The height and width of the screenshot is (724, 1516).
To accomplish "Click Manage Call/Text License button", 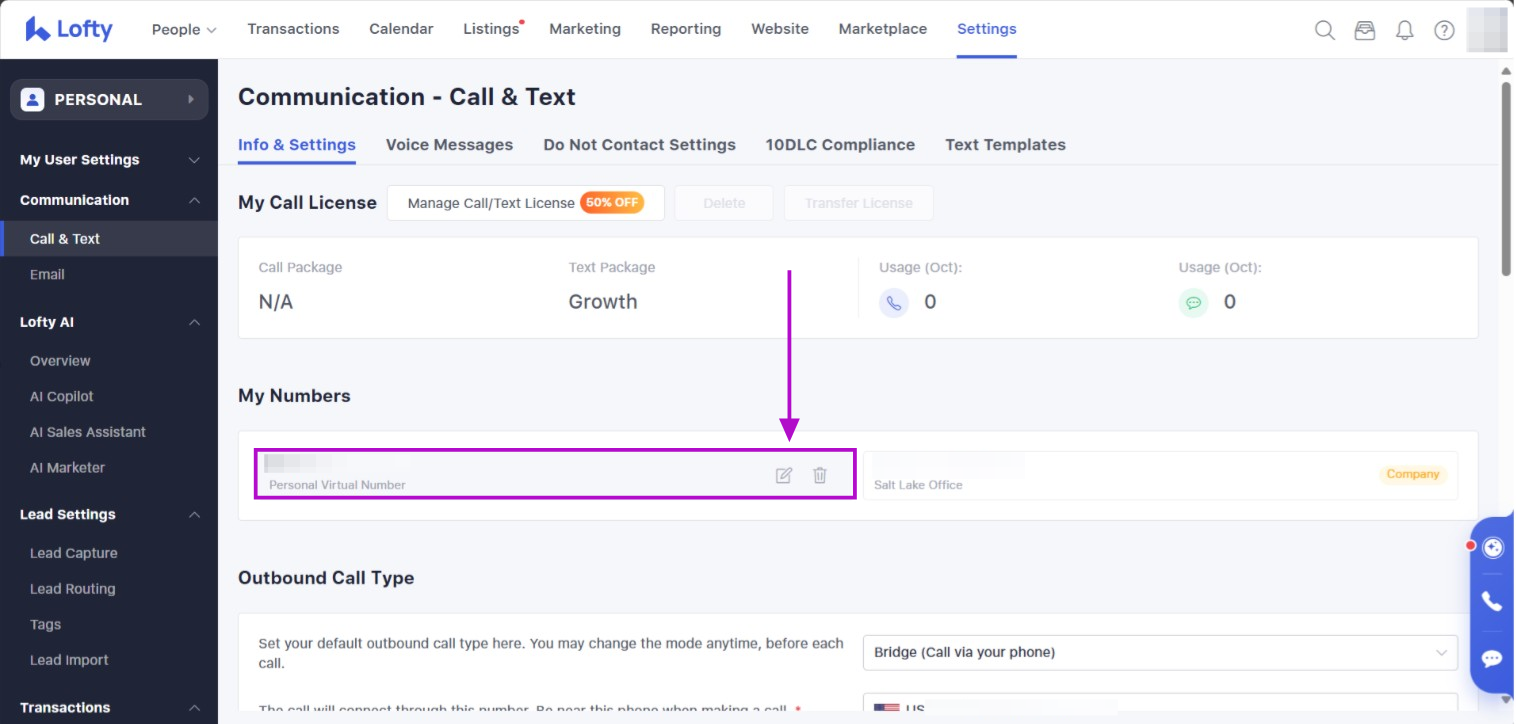I will pos(525,203).
